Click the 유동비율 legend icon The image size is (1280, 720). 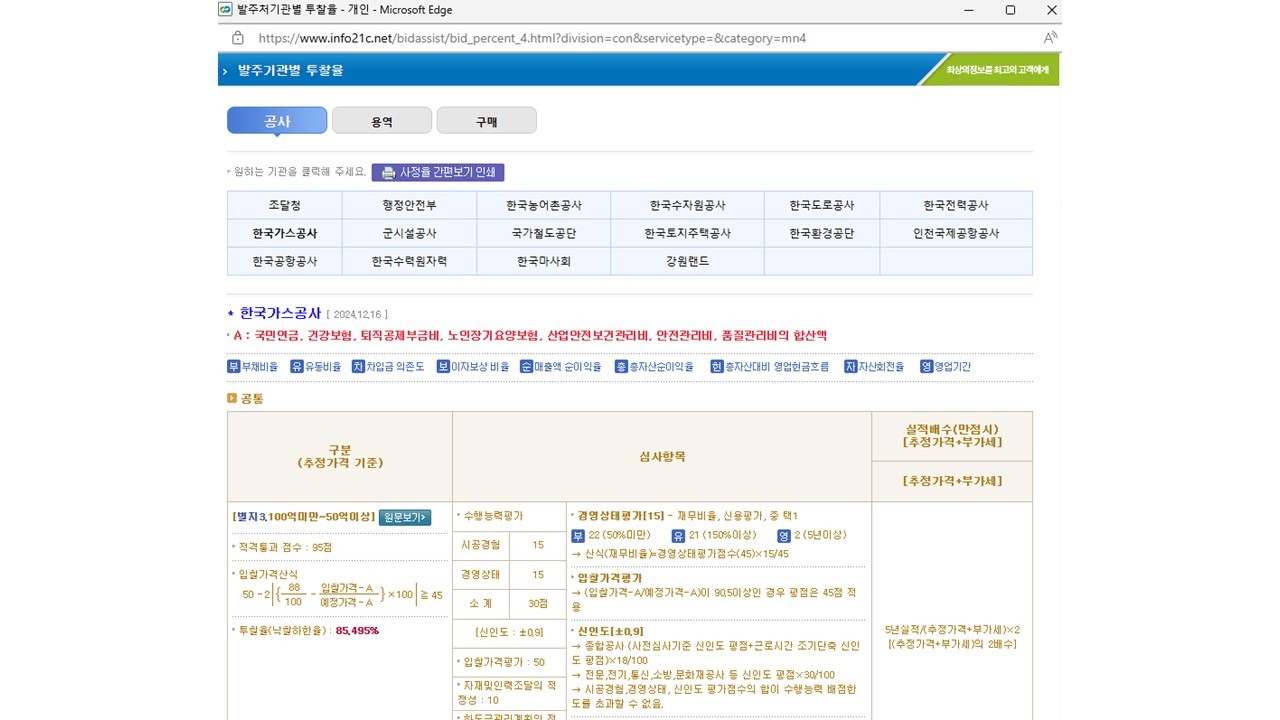(297, 367)
